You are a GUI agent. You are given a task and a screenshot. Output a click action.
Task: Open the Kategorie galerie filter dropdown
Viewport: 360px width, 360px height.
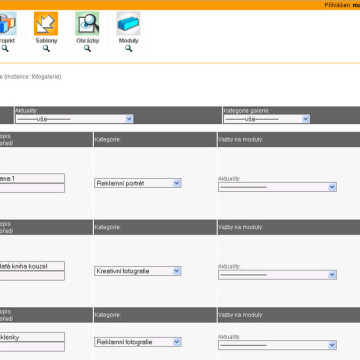[x=267, y=119]
